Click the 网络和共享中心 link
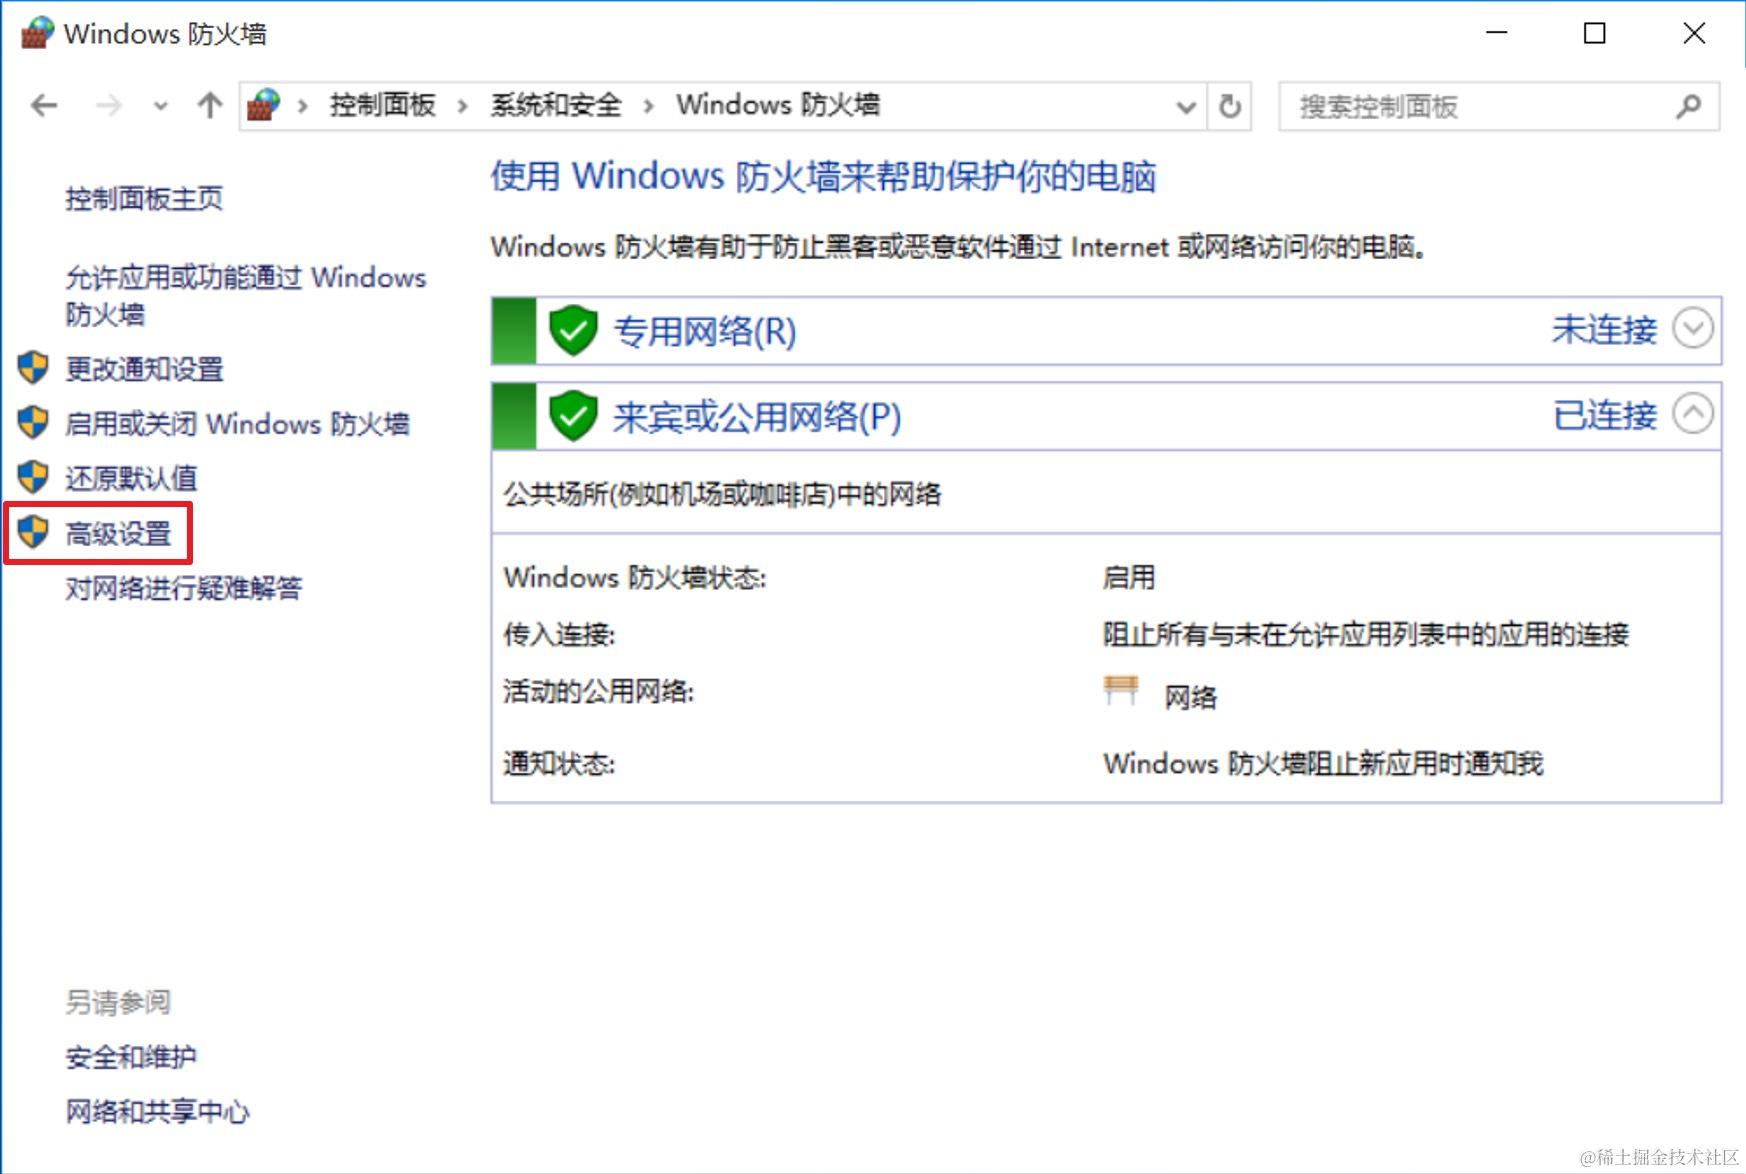 [158, 1112]
